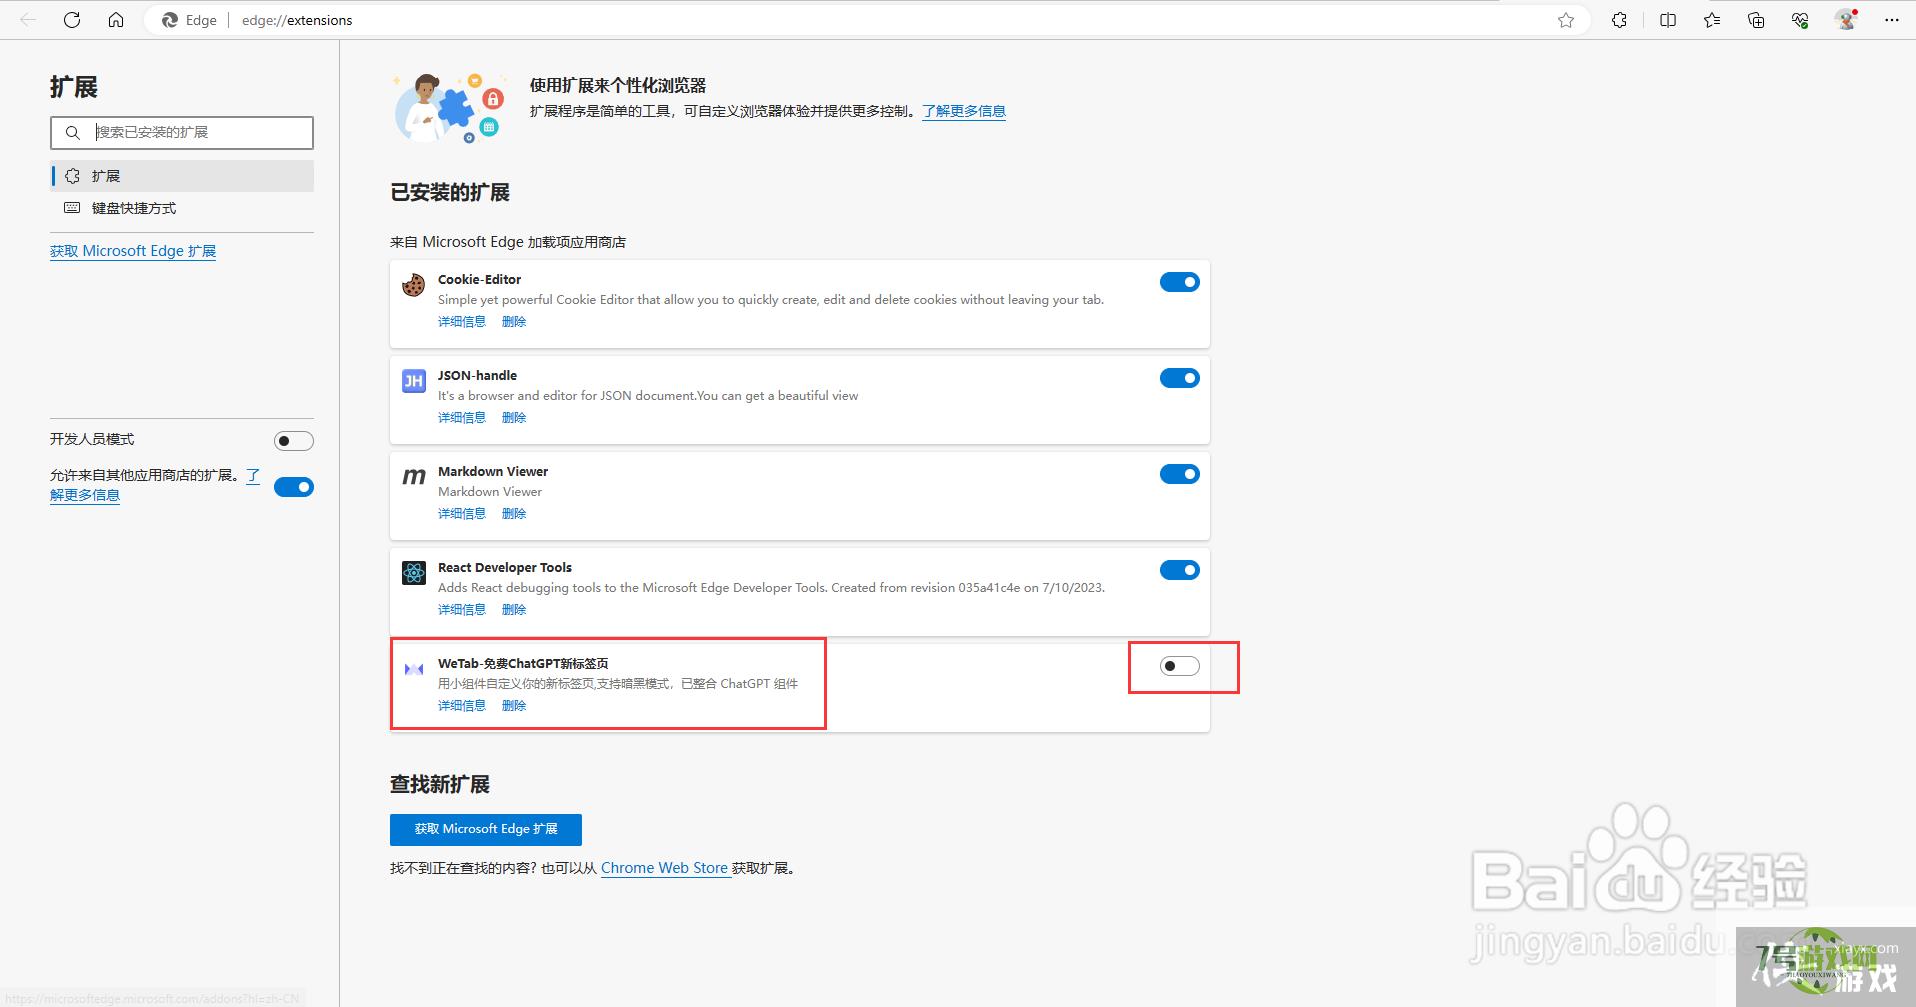1916x1007 pixels.
Task: Remove WeTab via 删除
Action: 514,705
